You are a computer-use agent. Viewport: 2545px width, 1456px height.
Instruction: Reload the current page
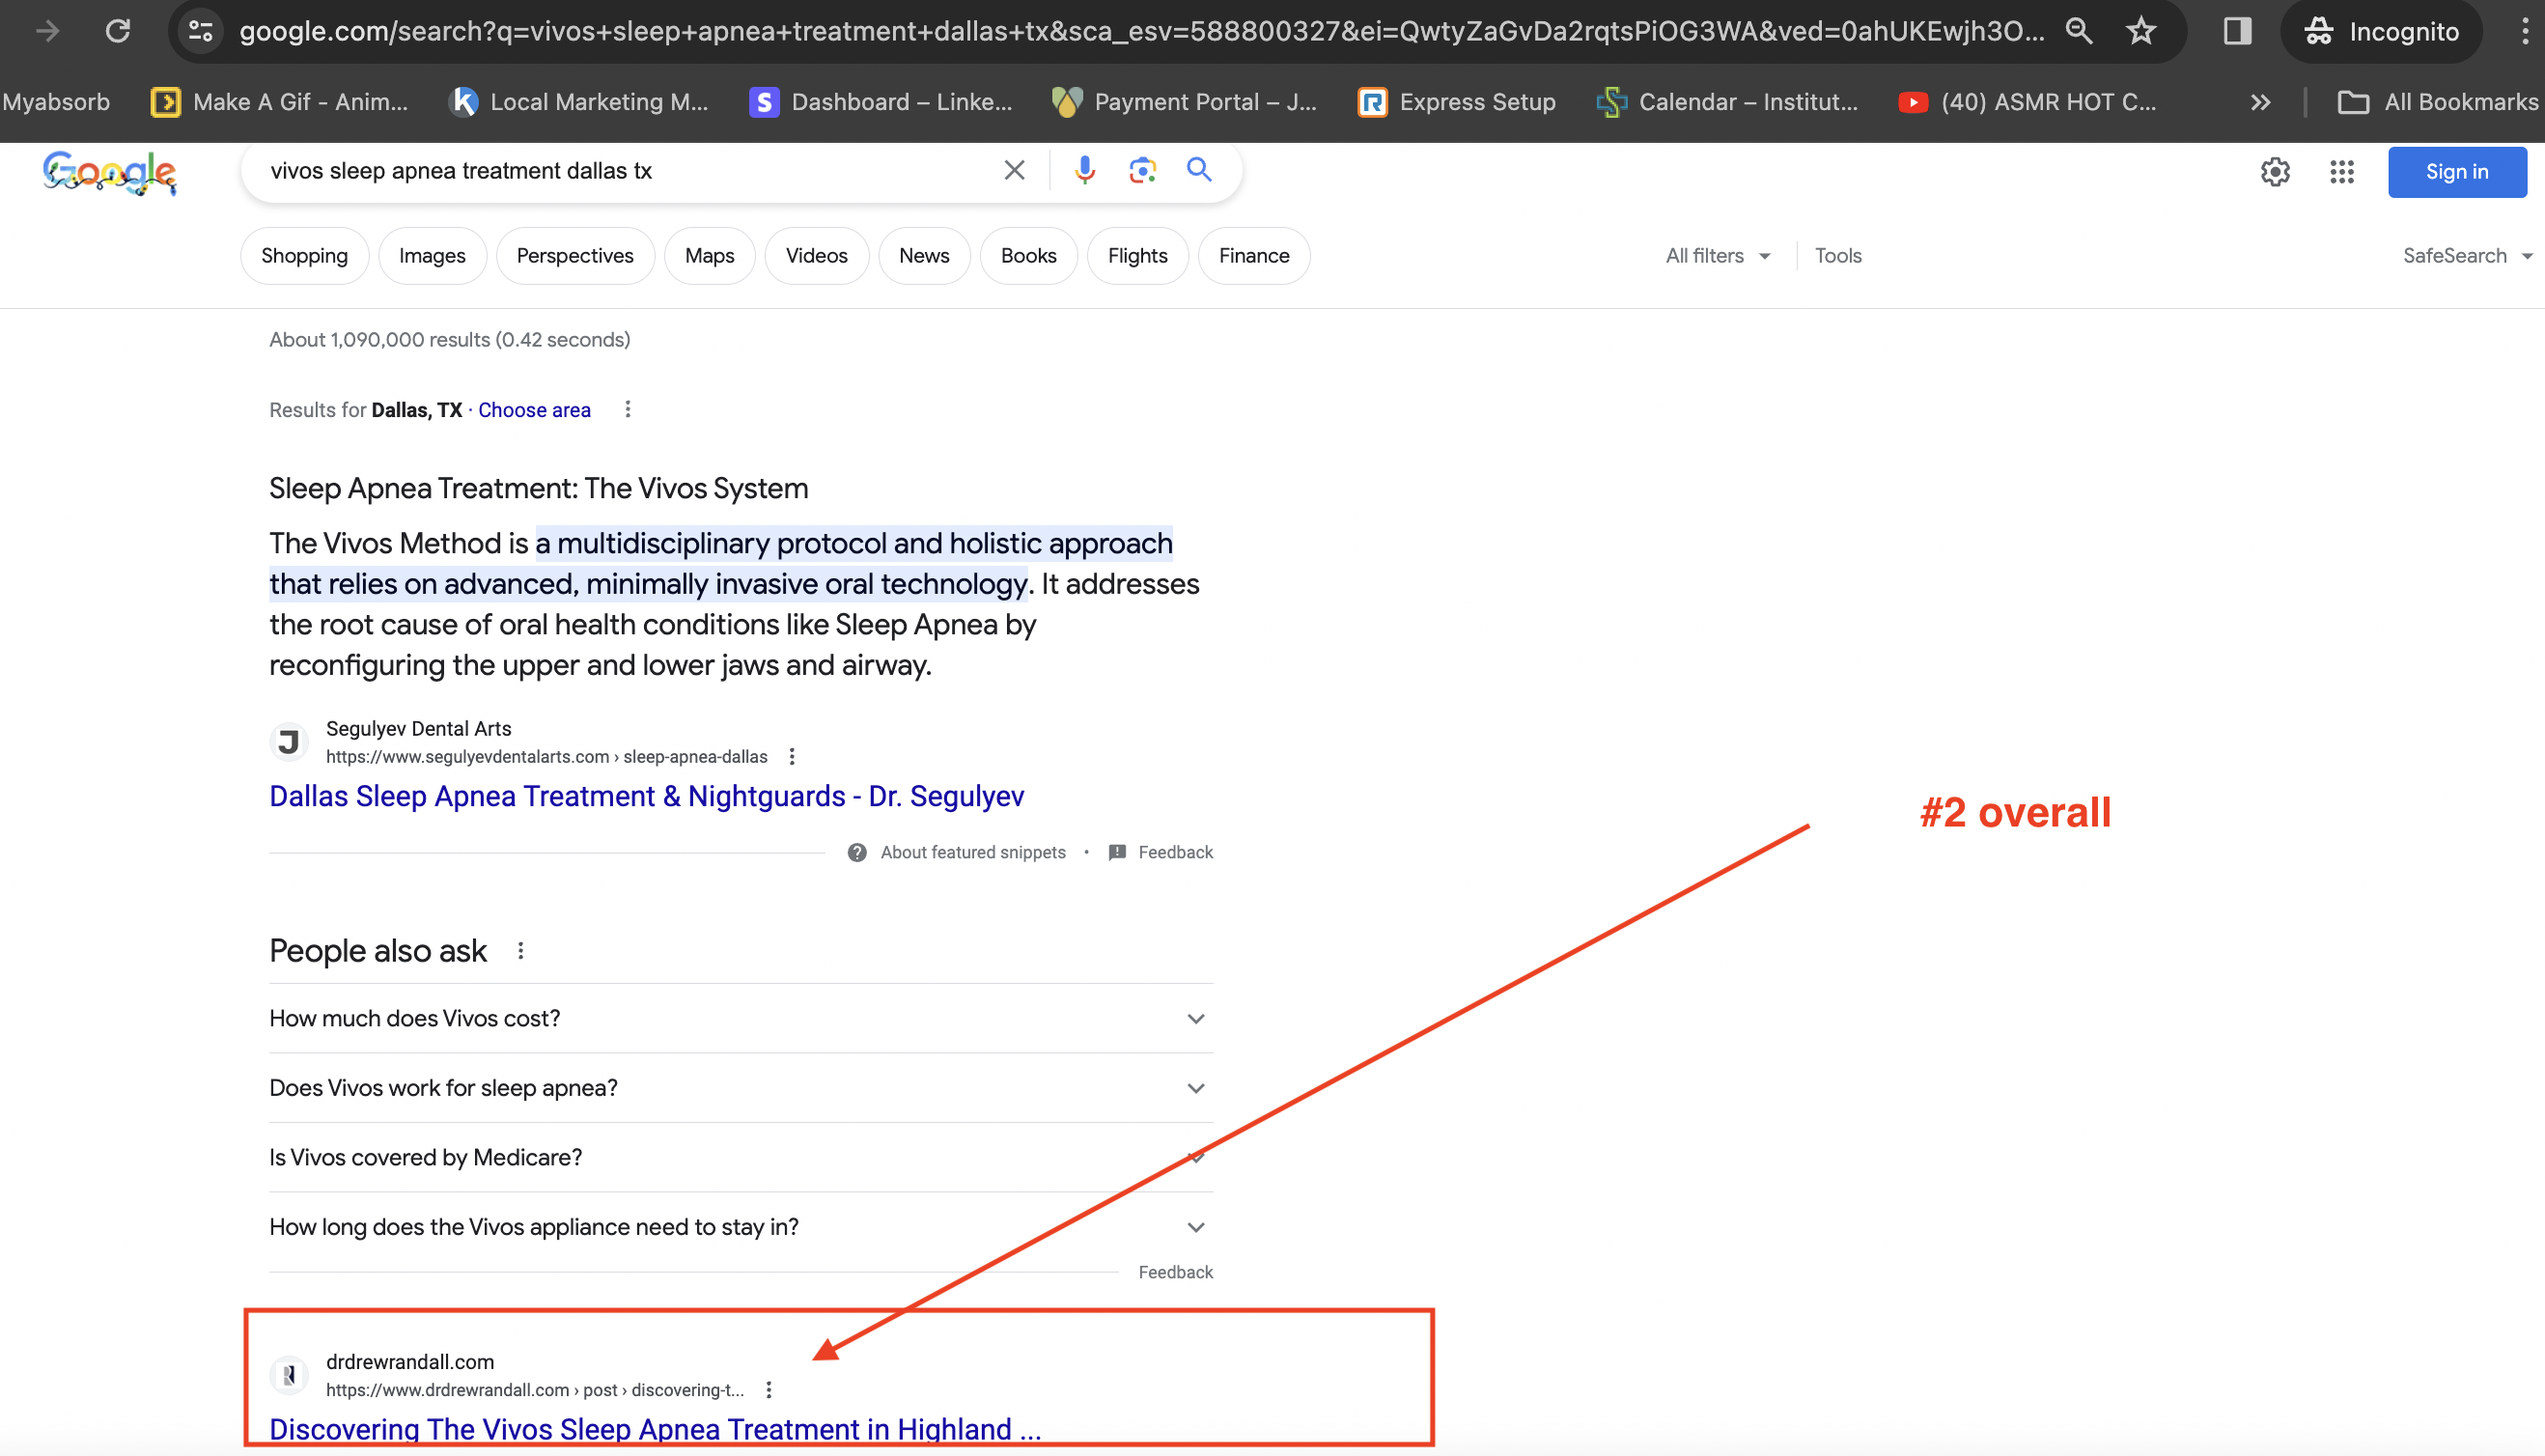click(x=118, y=31)
